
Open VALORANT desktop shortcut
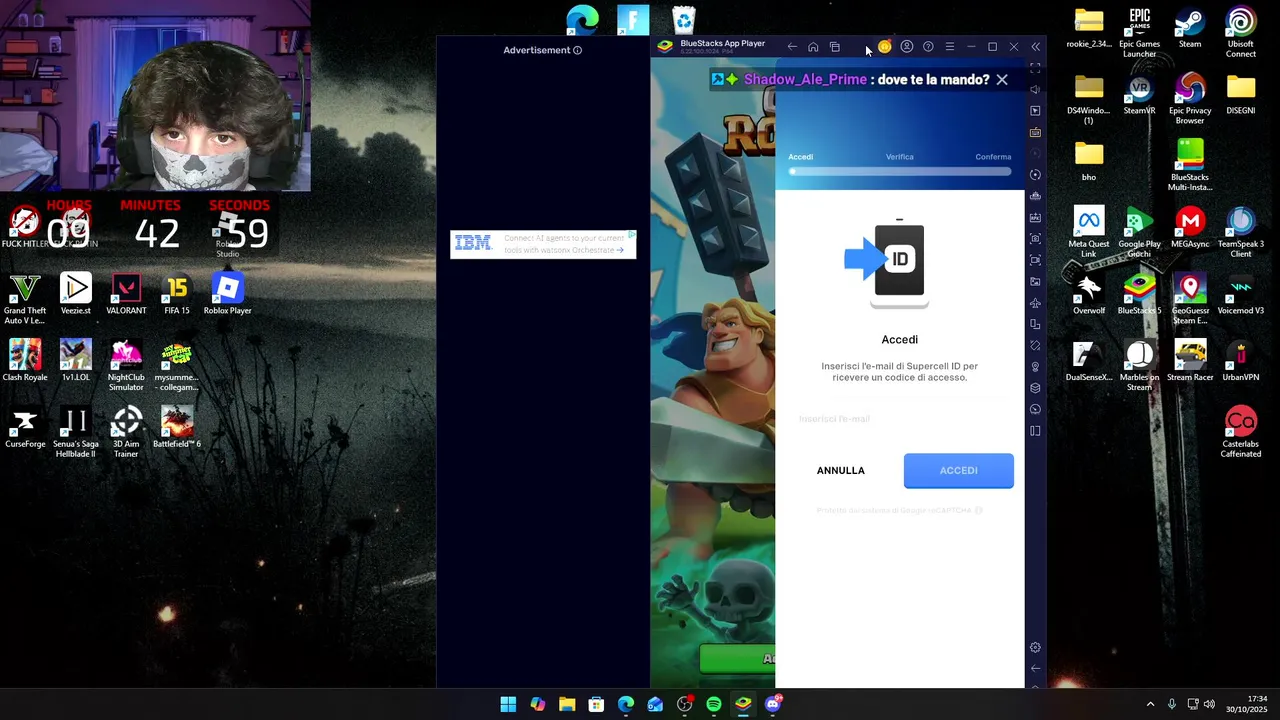[x=126, y=294]
